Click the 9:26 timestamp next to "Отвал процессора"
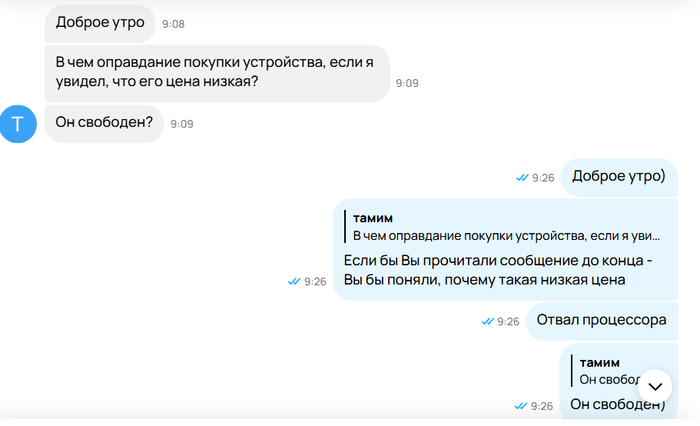 [509, 322]
